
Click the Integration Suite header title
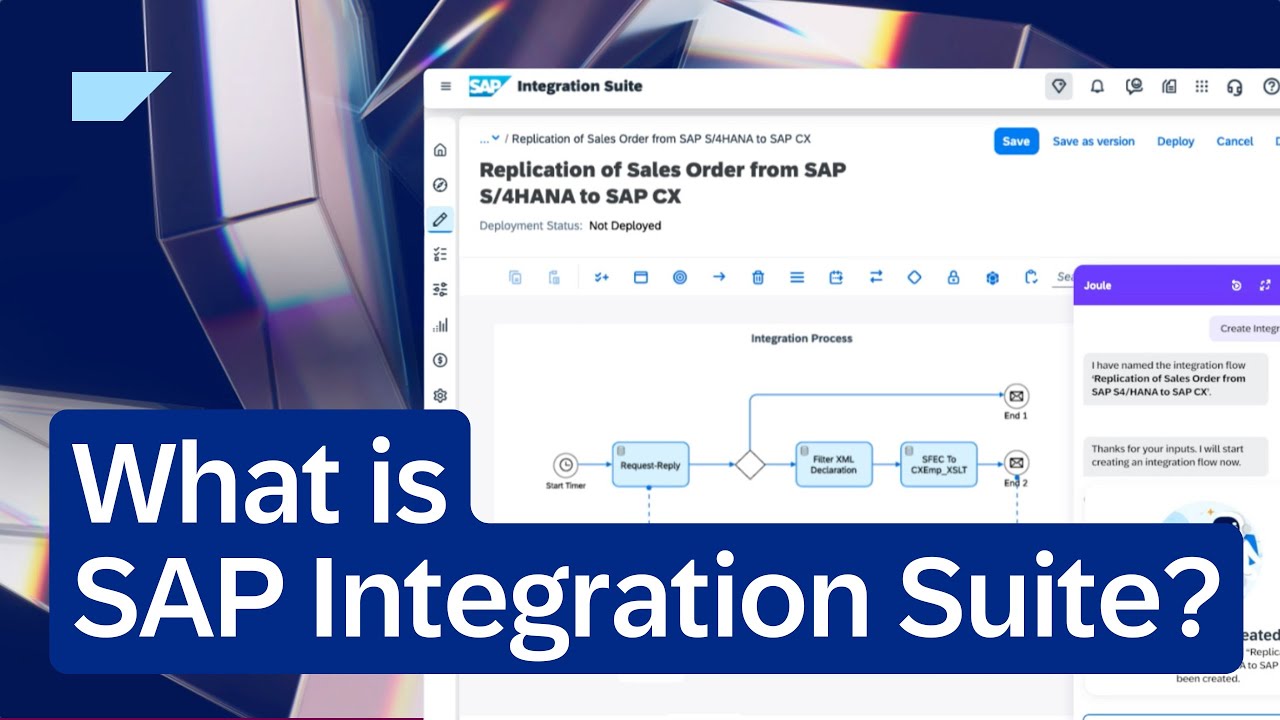pos(579,86)
